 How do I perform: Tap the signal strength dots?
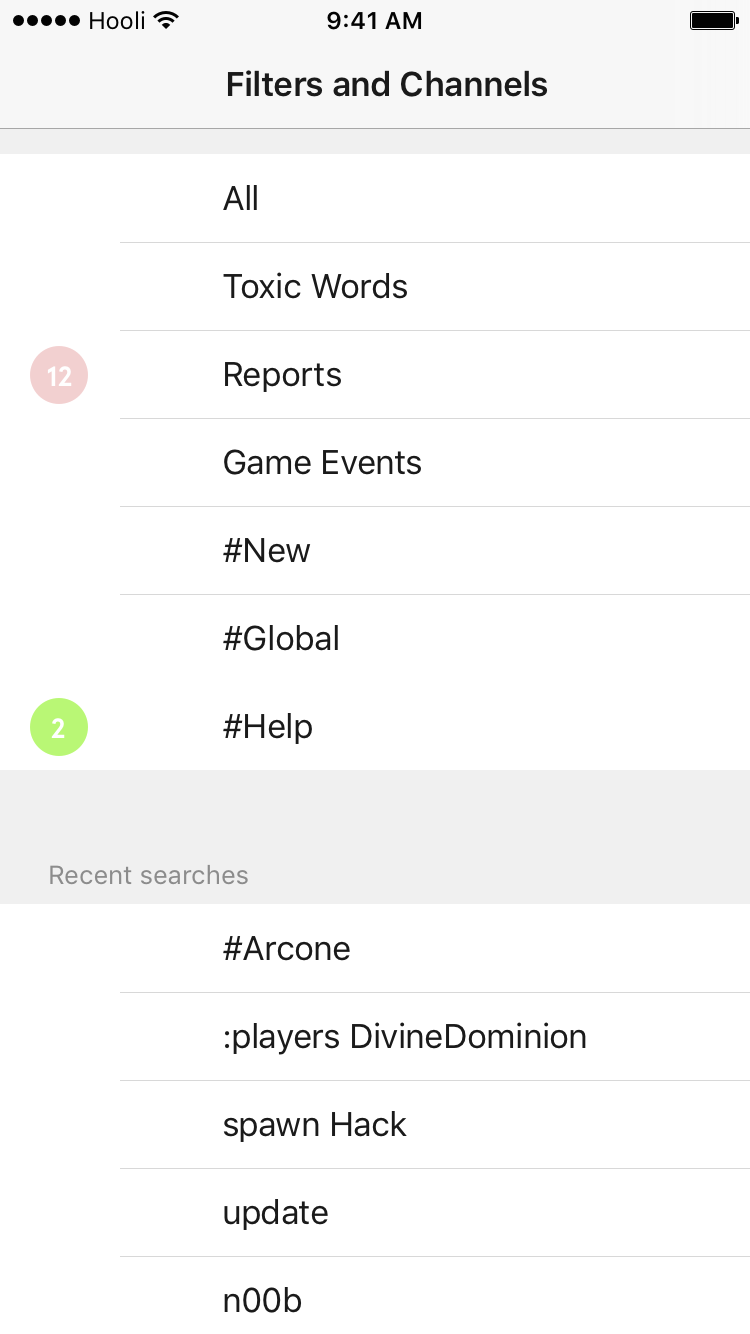[x=47, y=20]
